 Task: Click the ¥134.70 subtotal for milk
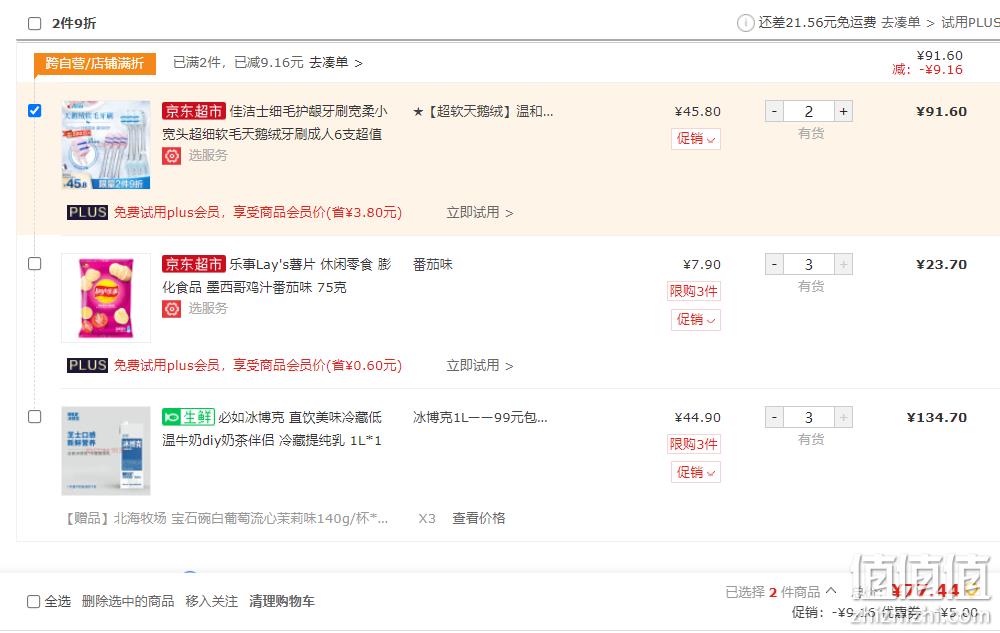[x=937, y=418]
